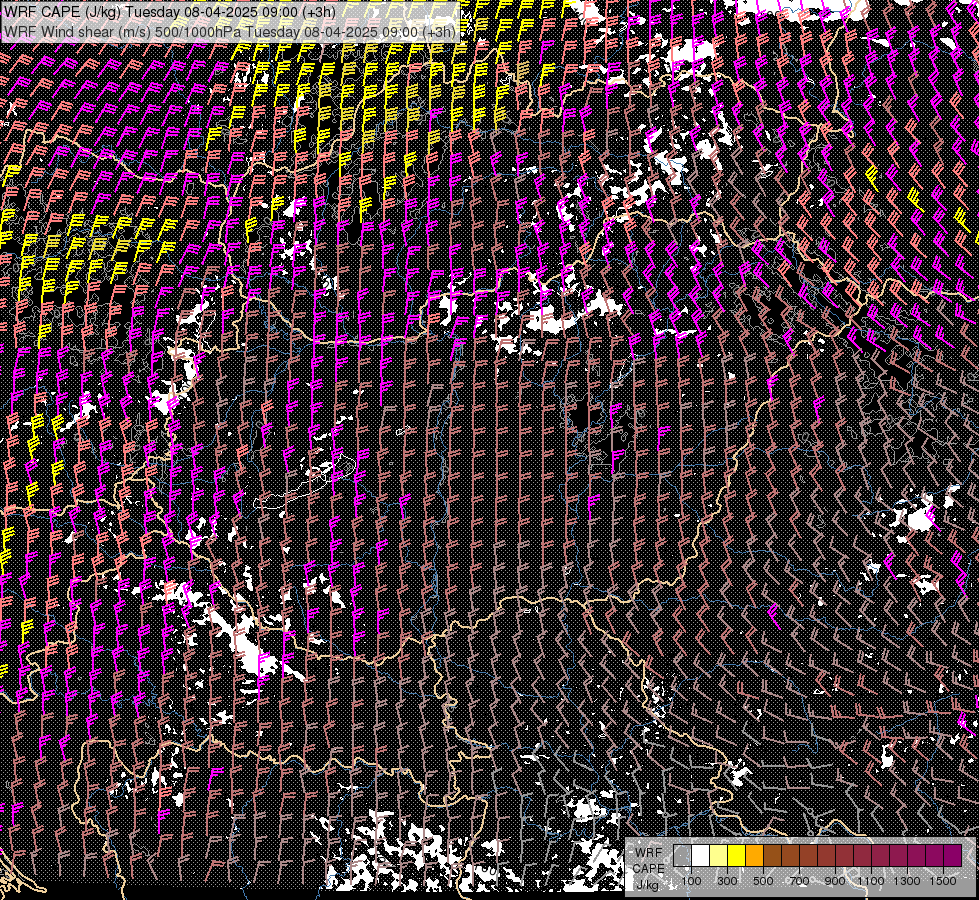Screen dimensions: 979x900
Task: Click the CAPE label in the legend
Action: coord(649,869)
